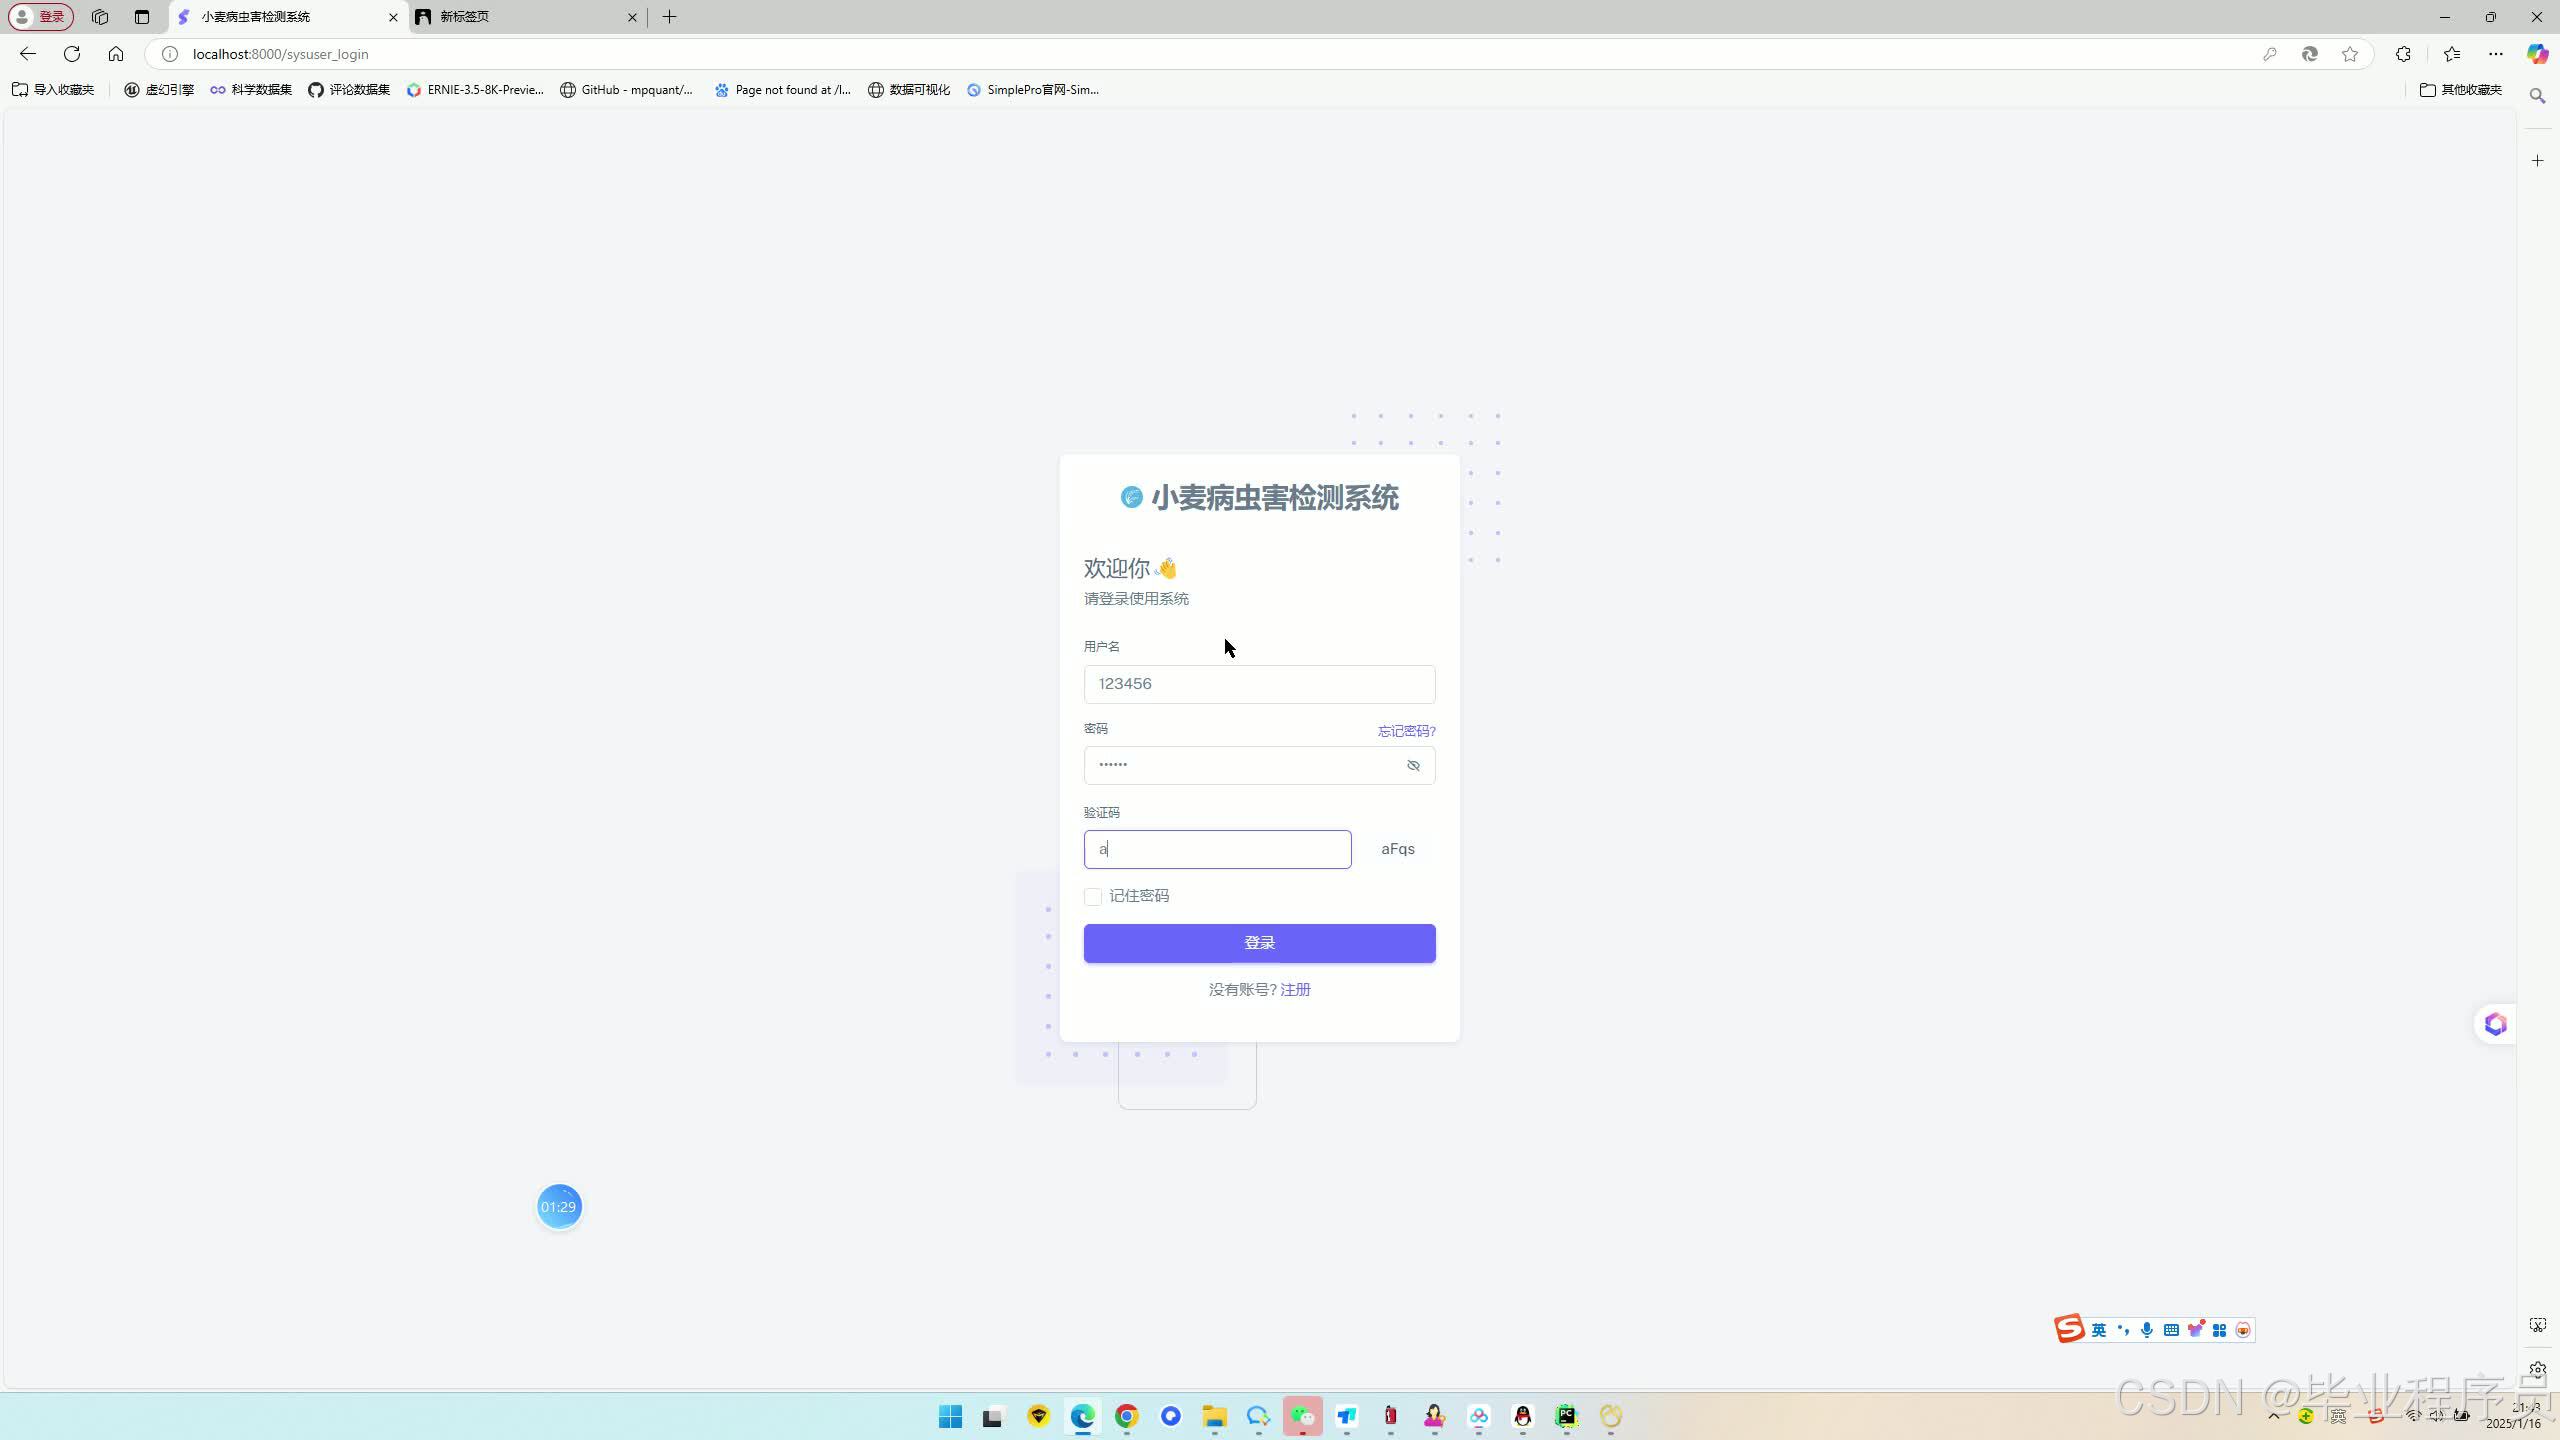Check the 记住密码 checkbox

[x=1093, y=897]
